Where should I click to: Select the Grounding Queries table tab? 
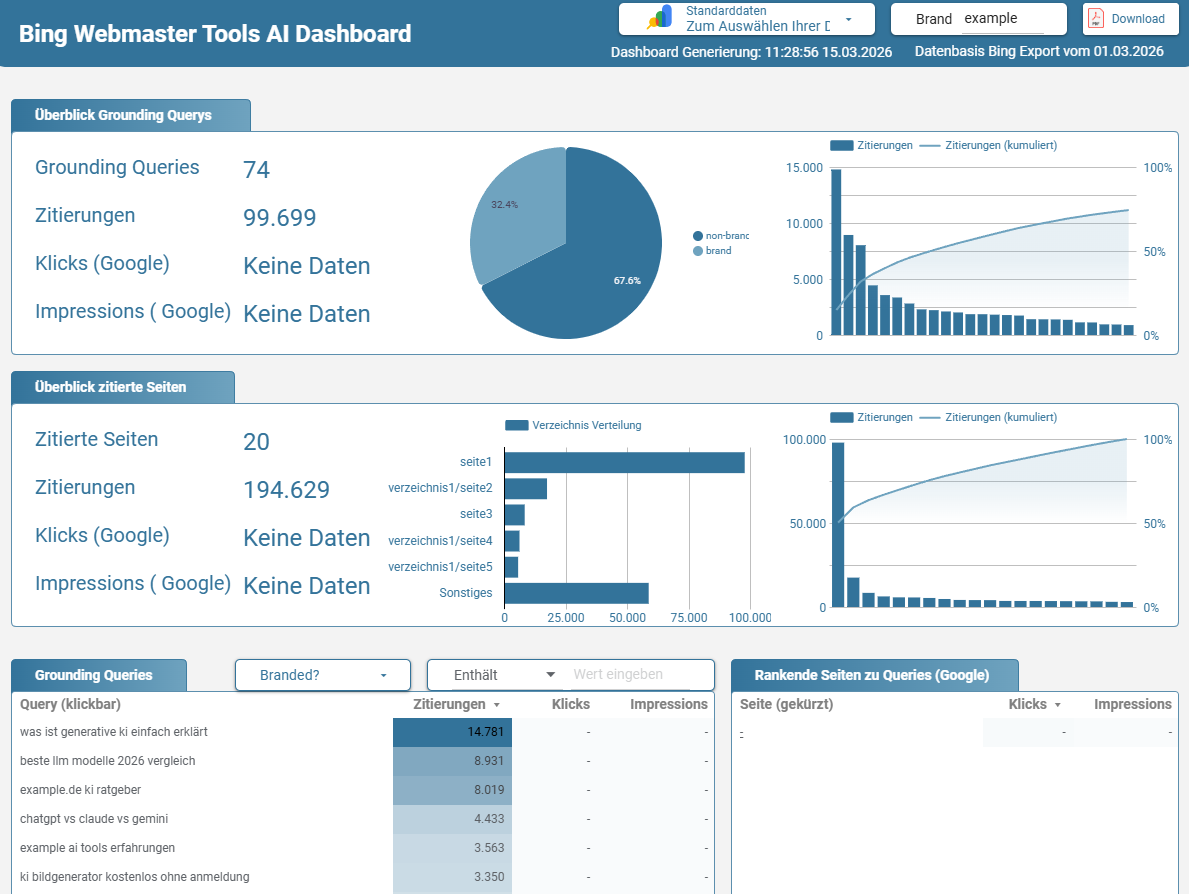coord(99,675)
